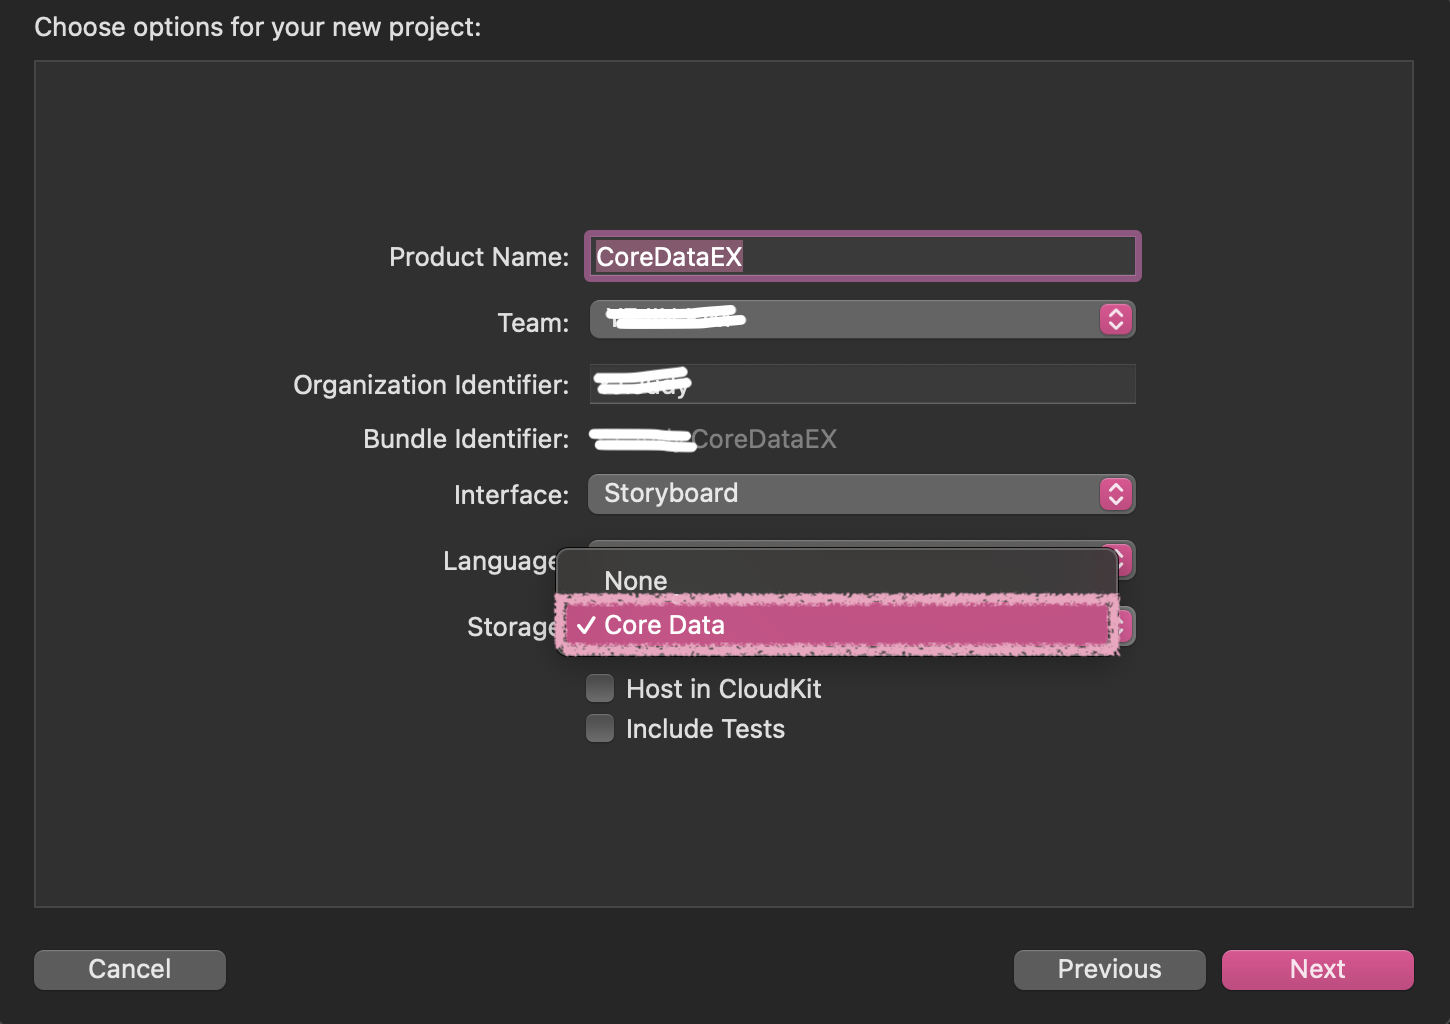The image size is (1450, 1024).
Task: Choose Core Data storage option
Action: pos(837,625)
